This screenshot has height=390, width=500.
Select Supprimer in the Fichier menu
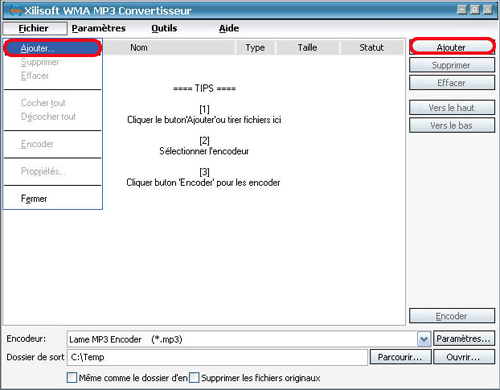pyautogui.click(x=52, y=62)
